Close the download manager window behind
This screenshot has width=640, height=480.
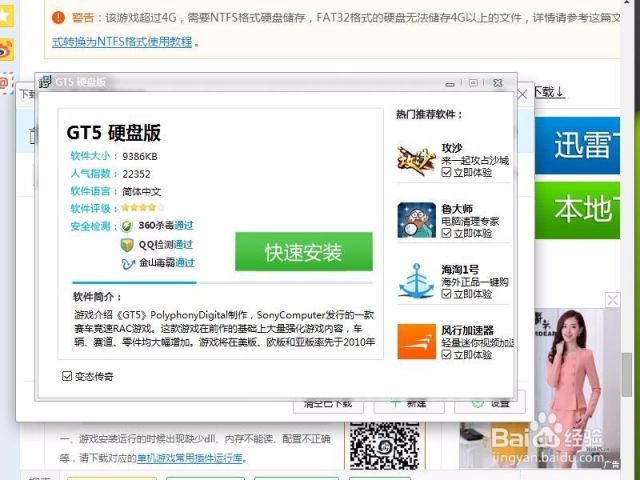pos(522,95)
